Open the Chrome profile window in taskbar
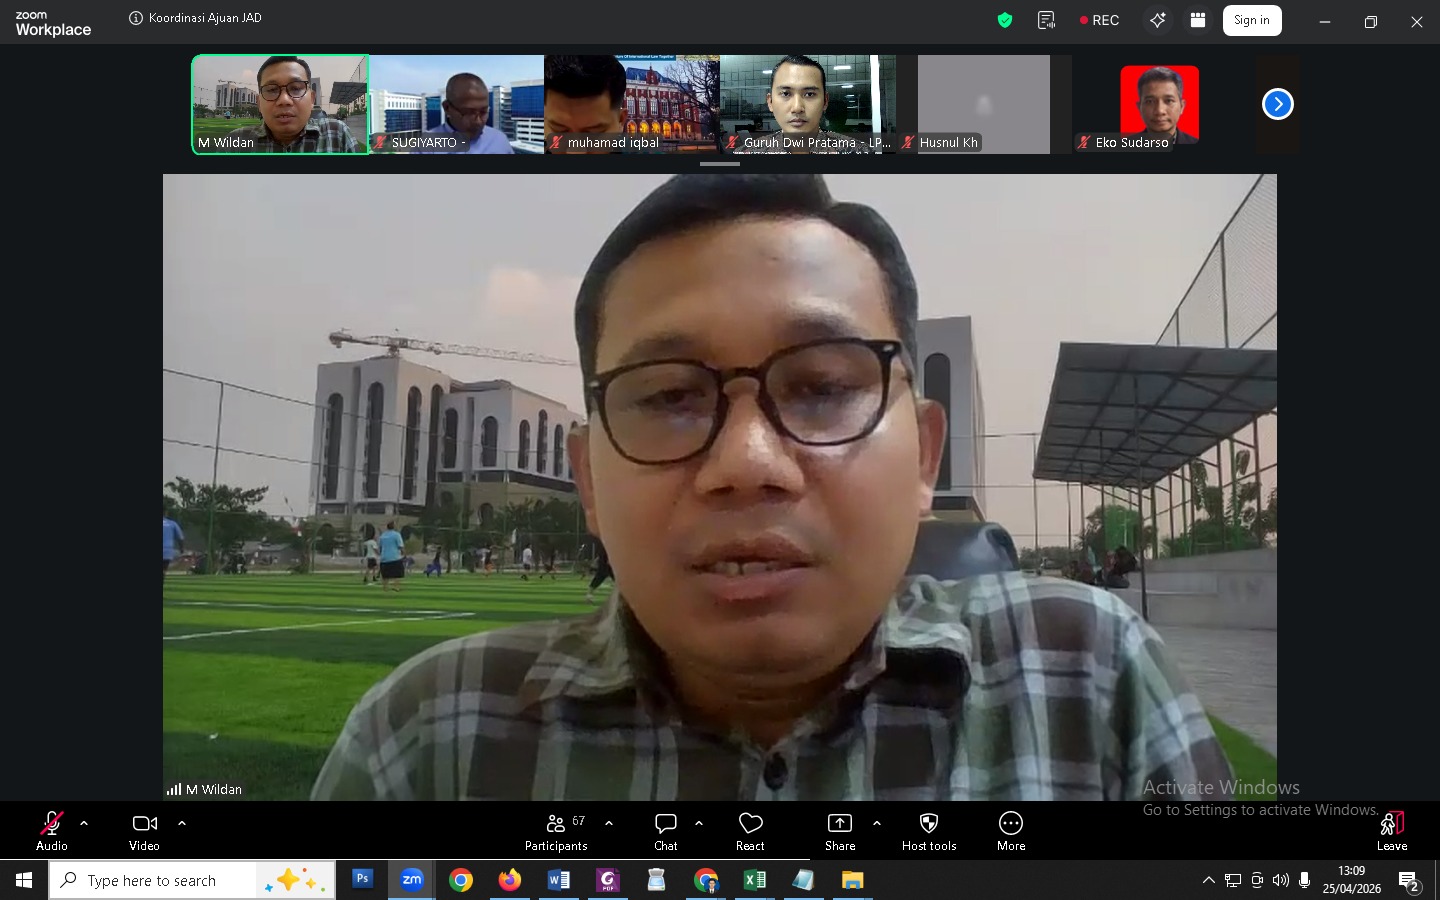Image resolution: width=1440 pixels, height=900 pixels. 706,880
